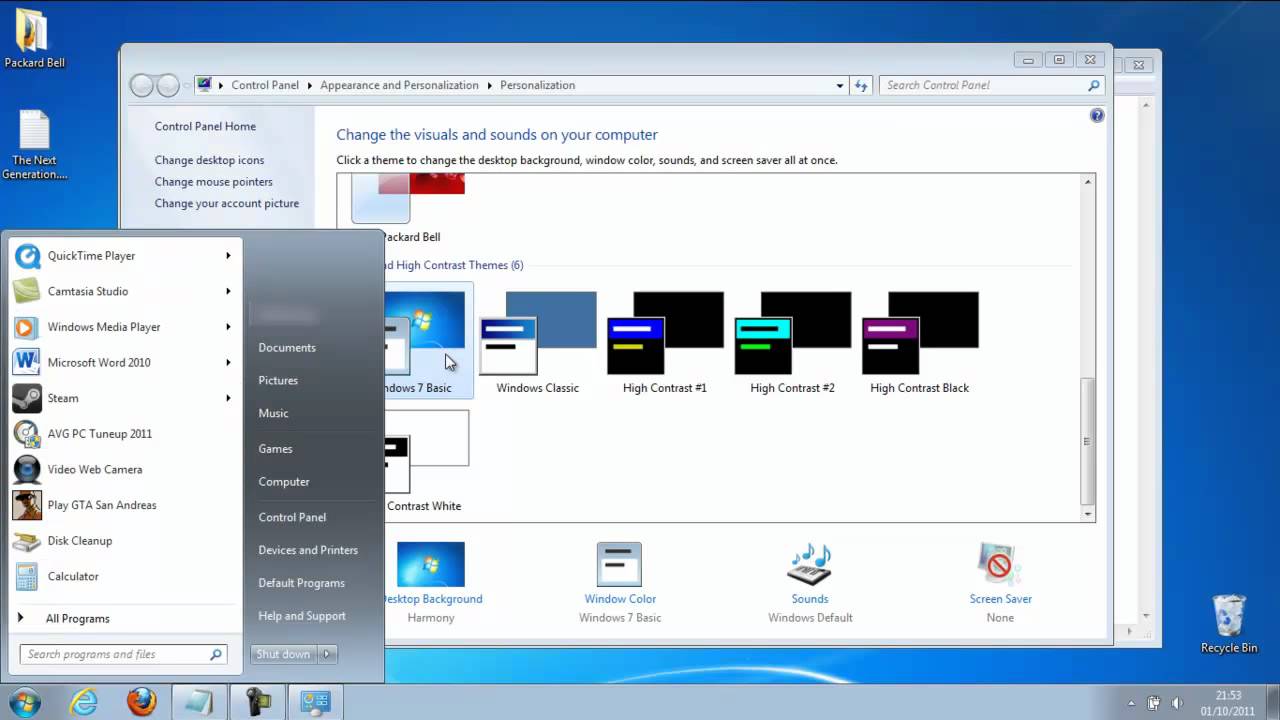
Task: Click the Desktop Background icon
Action: point(431,565)
